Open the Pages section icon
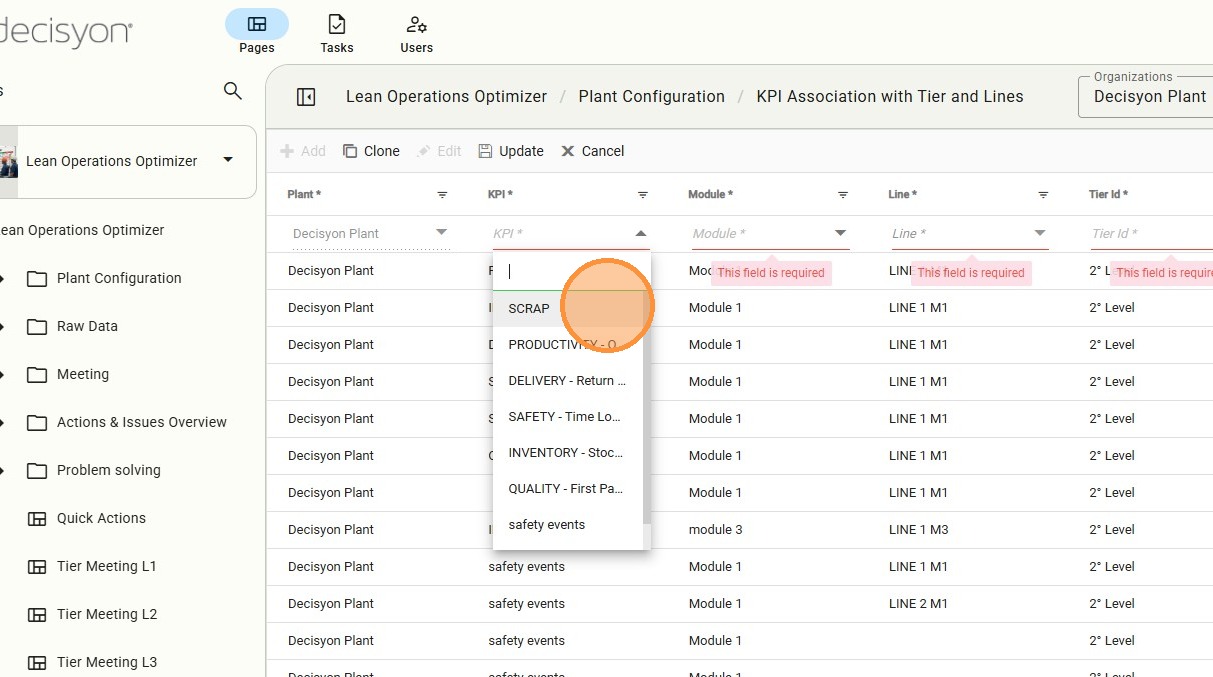This screenshot has height=677, width=1213. [256, 24]
